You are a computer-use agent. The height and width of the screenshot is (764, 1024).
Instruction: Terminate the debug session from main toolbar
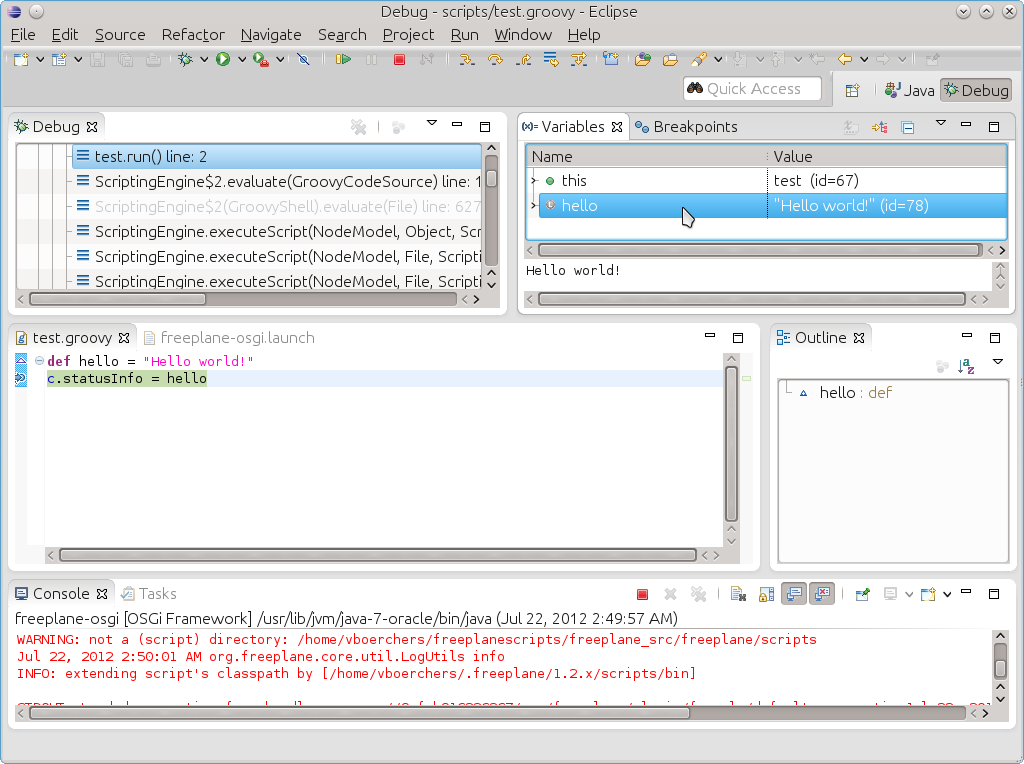tap(399, 60)
